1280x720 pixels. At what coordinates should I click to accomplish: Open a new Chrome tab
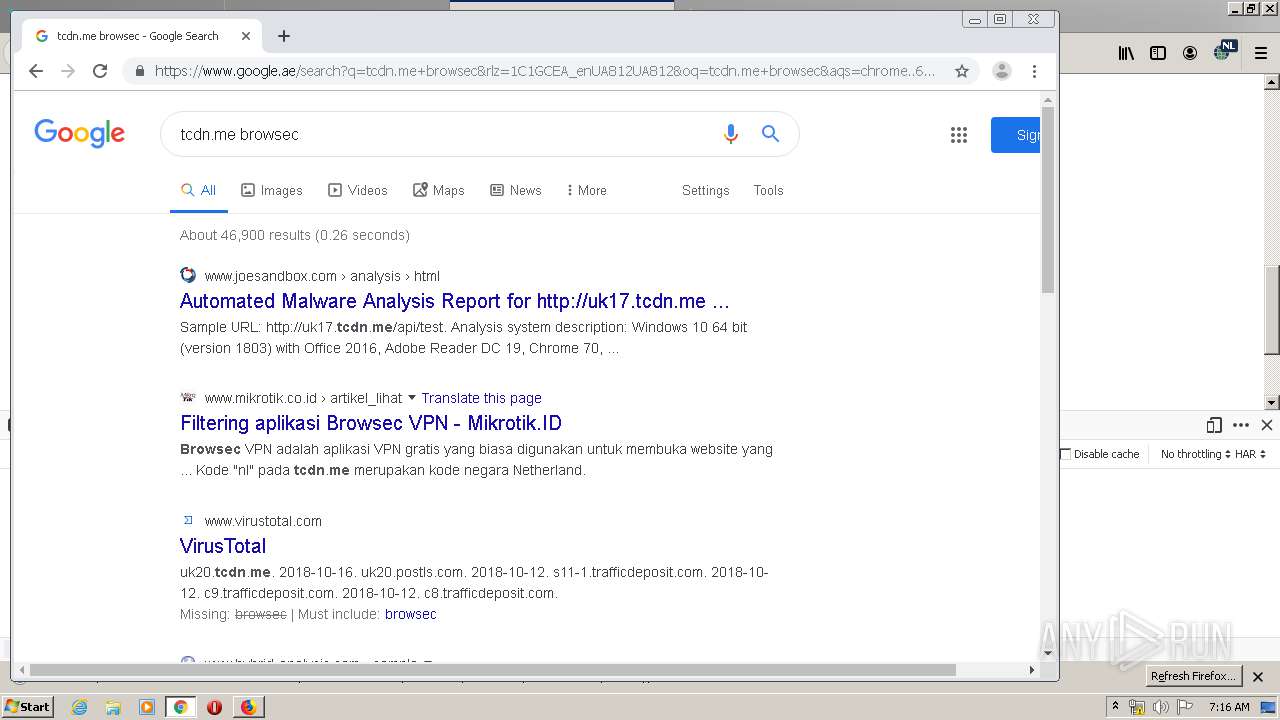click(x=284, y=36)
